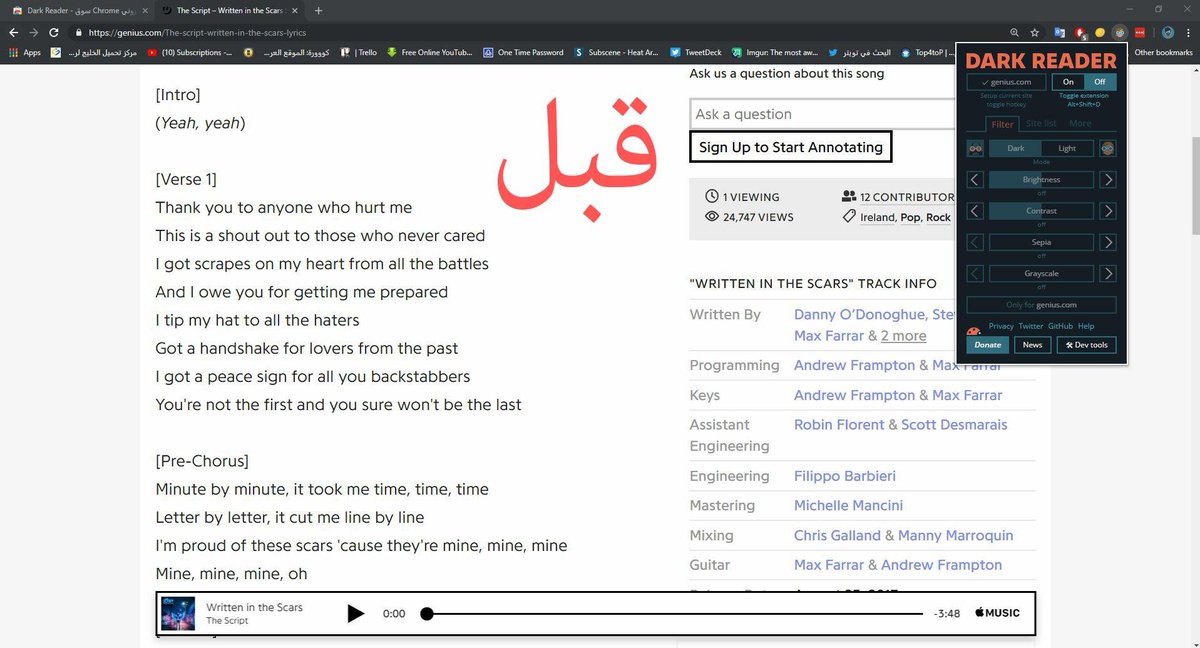The width and height of the screenshot is (1200, 648).
Task: Click the red extension icon in toolbar
Action: pos(1081,32)
